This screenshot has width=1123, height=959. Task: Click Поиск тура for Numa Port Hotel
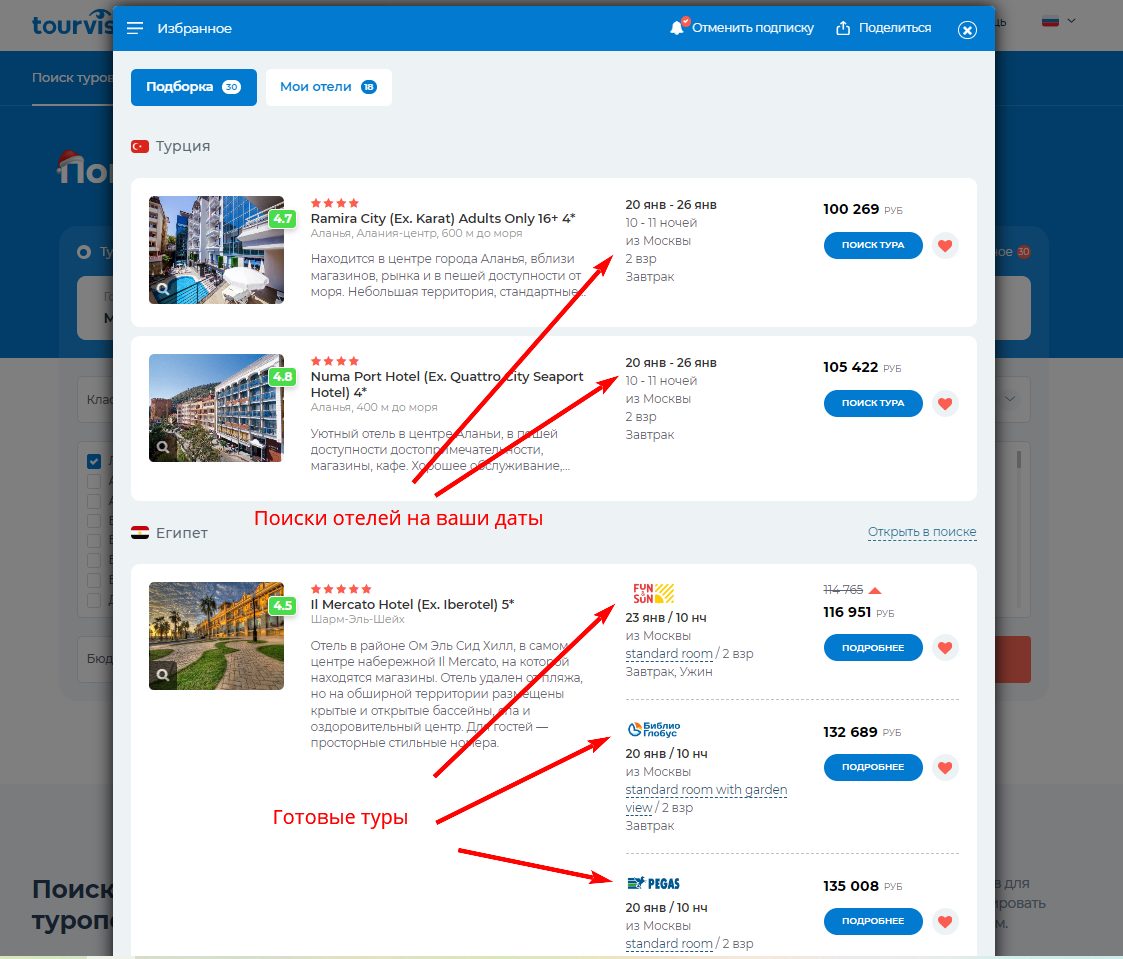tap(873, 404)
